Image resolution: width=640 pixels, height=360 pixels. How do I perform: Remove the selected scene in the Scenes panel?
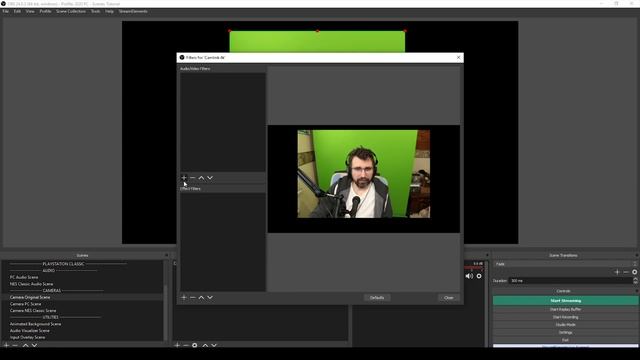point(16,345)
